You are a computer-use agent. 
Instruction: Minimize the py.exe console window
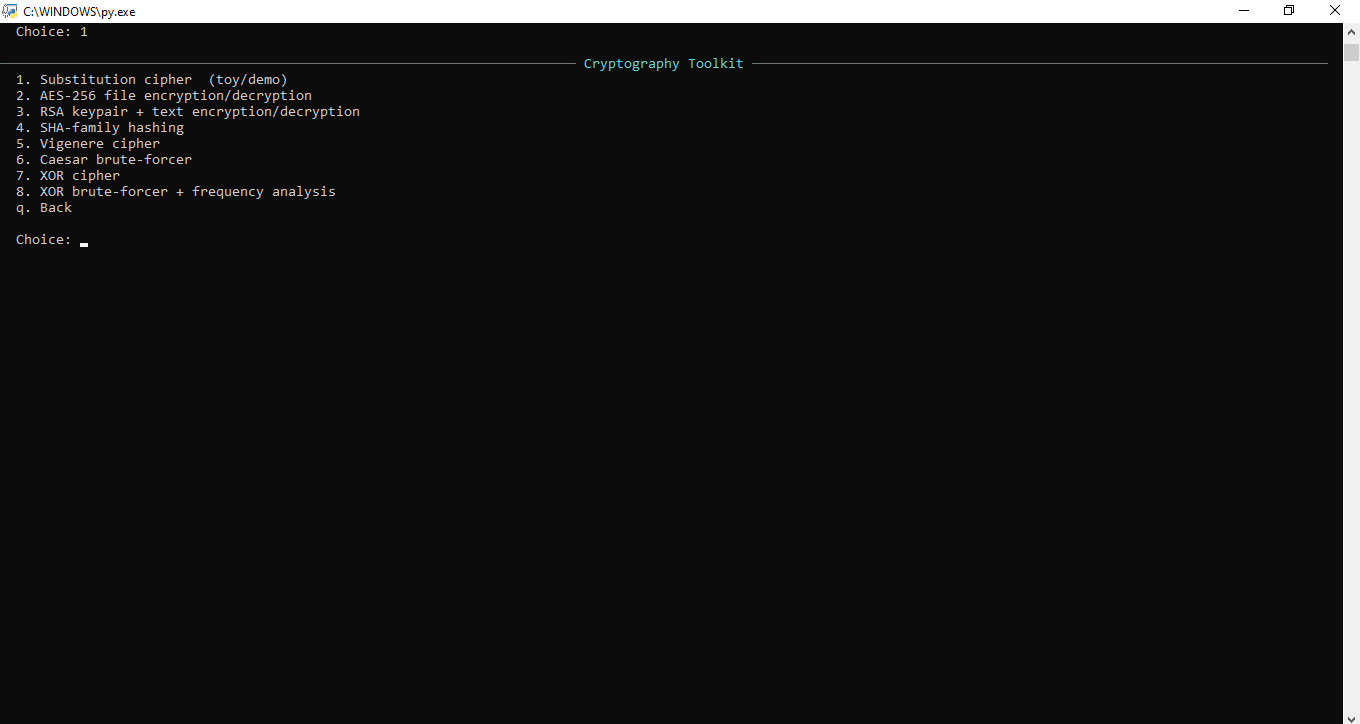tap(1244, 11)
